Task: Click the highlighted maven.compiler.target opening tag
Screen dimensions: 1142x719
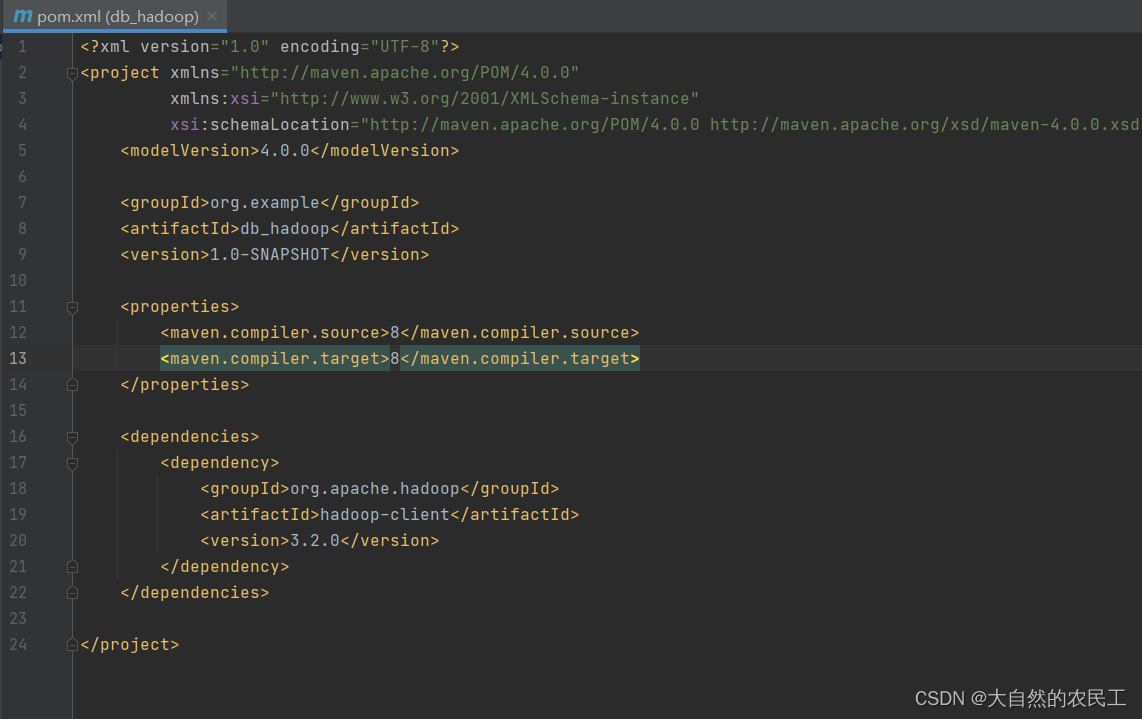Action: (275, 359)
